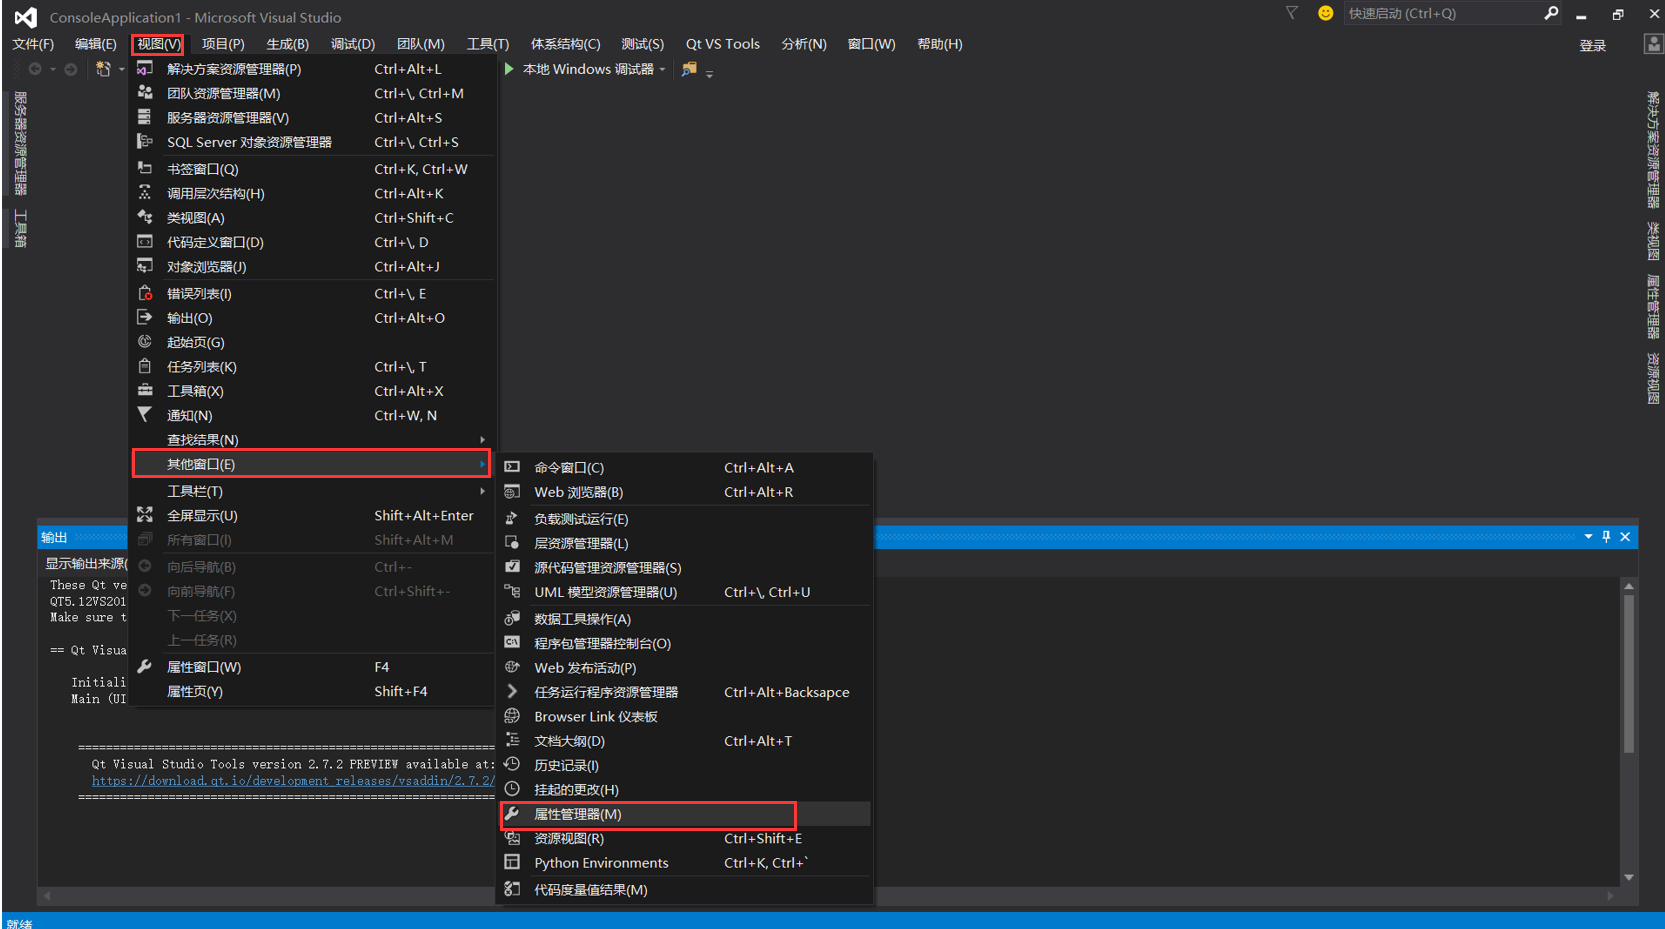Open the 调试(D) menu
1665x929 pixels.
(x=353, y=44)
